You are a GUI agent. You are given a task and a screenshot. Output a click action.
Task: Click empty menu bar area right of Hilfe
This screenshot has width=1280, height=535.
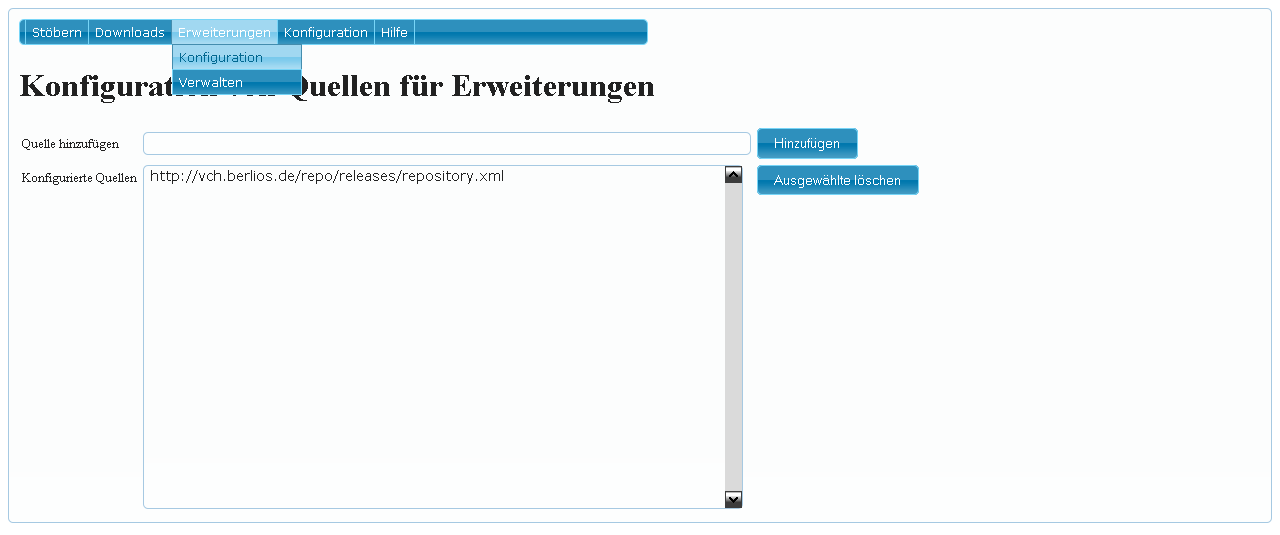click(530, 33)
